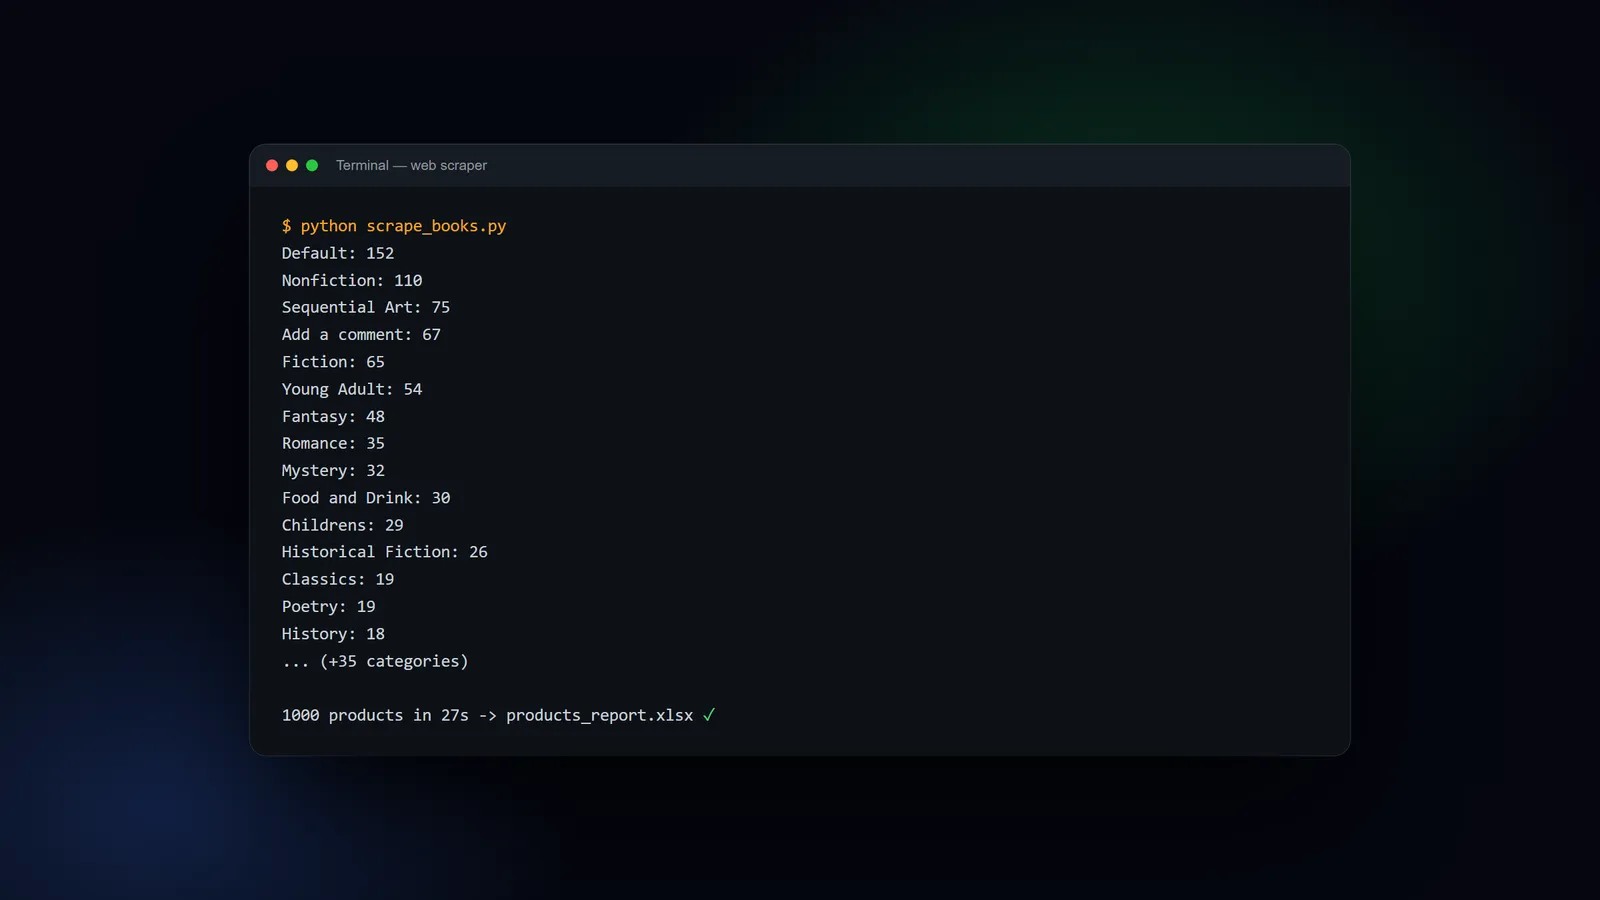Click the green checkmark after products_report.xlsx
Viewport: 1600px width, 900px height.
pos(709,715)
